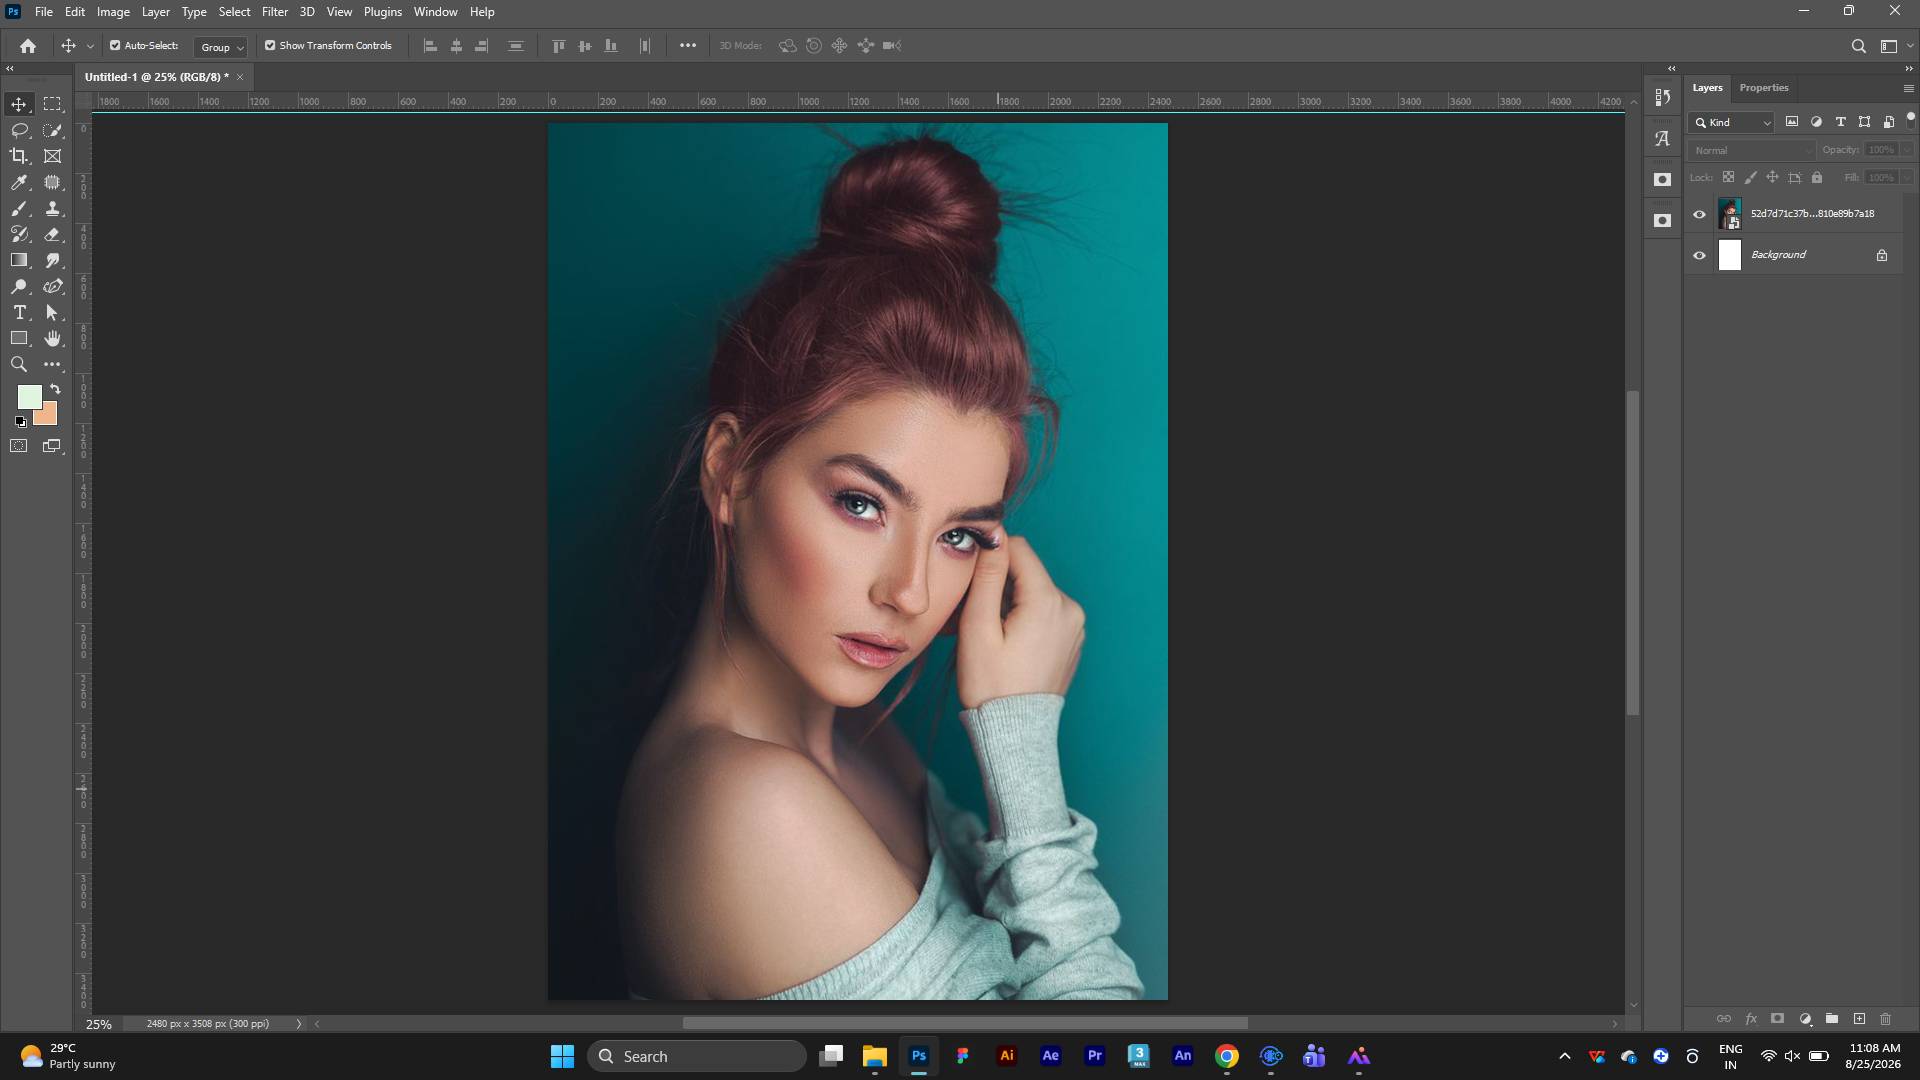Select the Crop tool

(x=19, y=156)
